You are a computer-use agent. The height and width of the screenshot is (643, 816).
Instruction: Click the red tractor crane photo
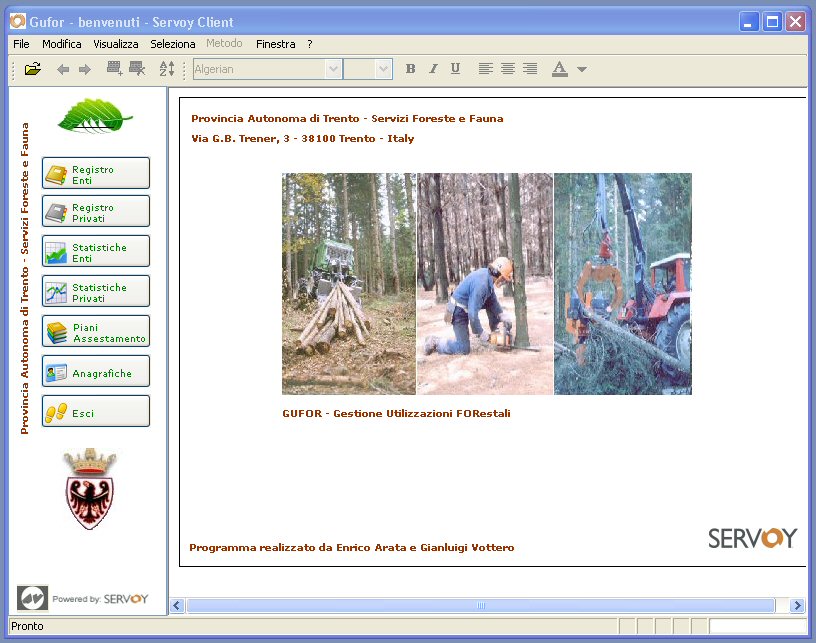623,284
